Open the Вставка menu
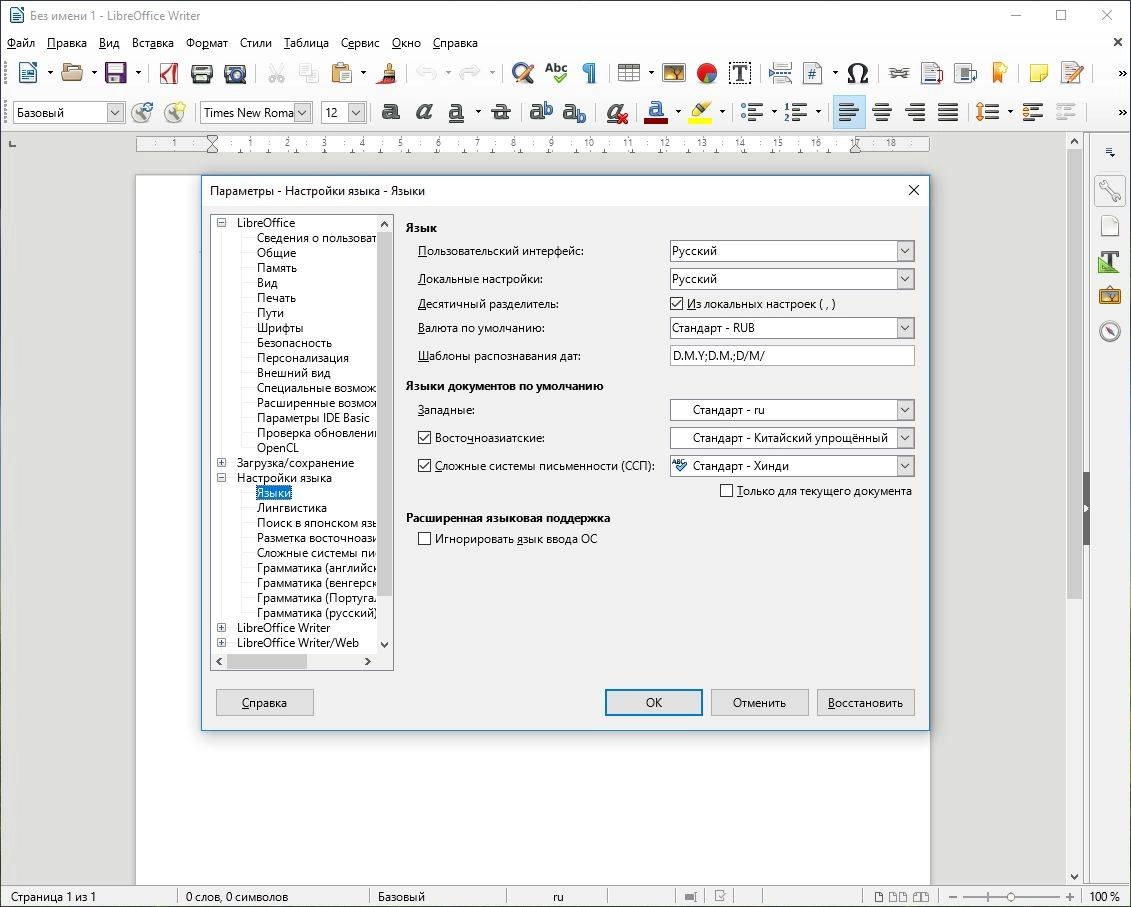This screenshot has height=907, width=1131. tap(153, 43)
